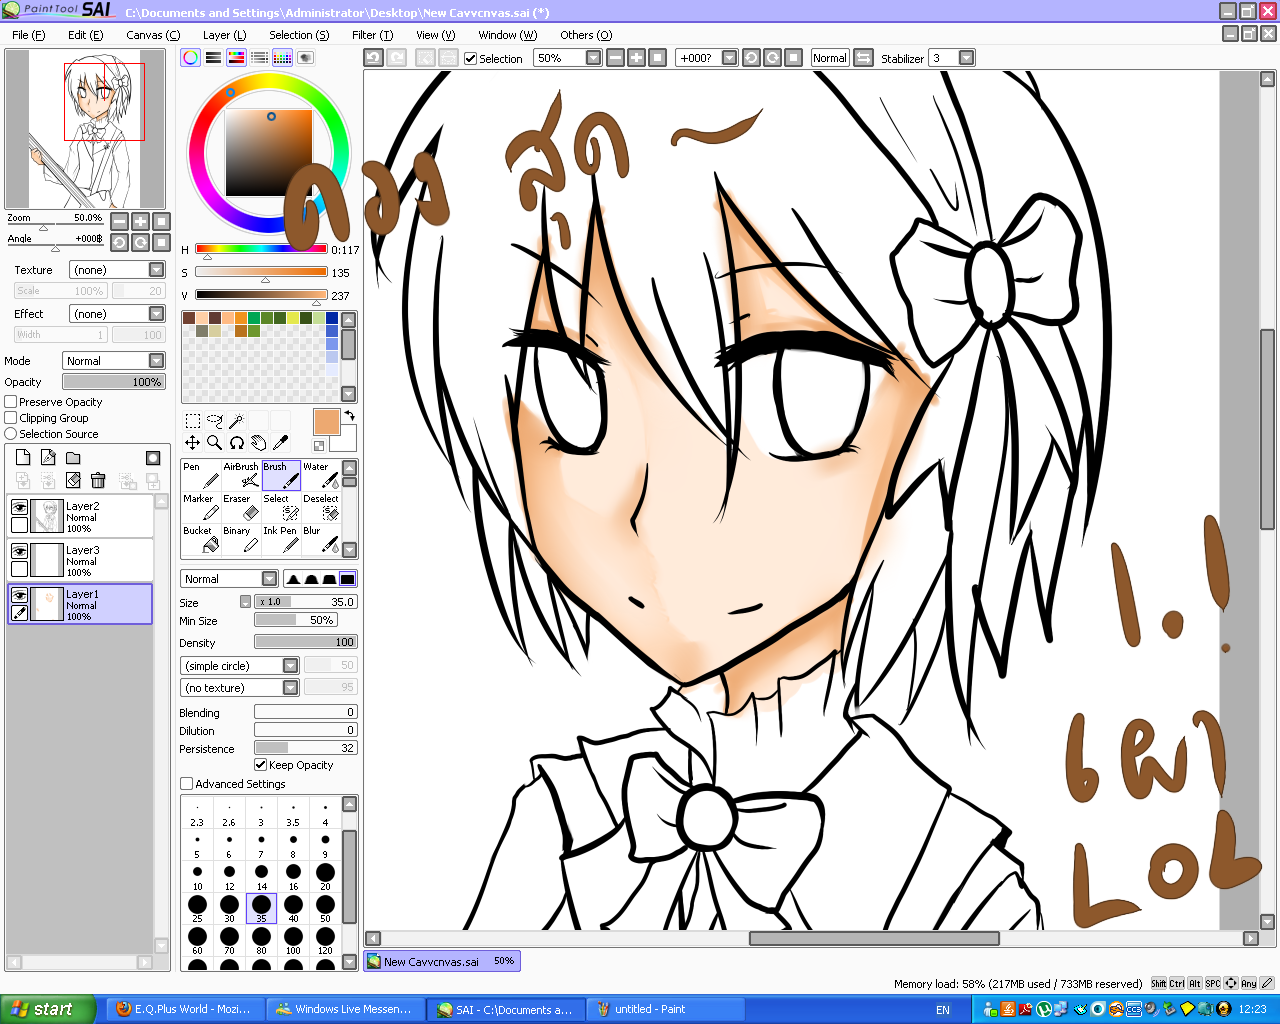Open the layer Mode dropdown showing Normal
The width and height of the screenshot is (1280, 1024).
click(114, 361)
